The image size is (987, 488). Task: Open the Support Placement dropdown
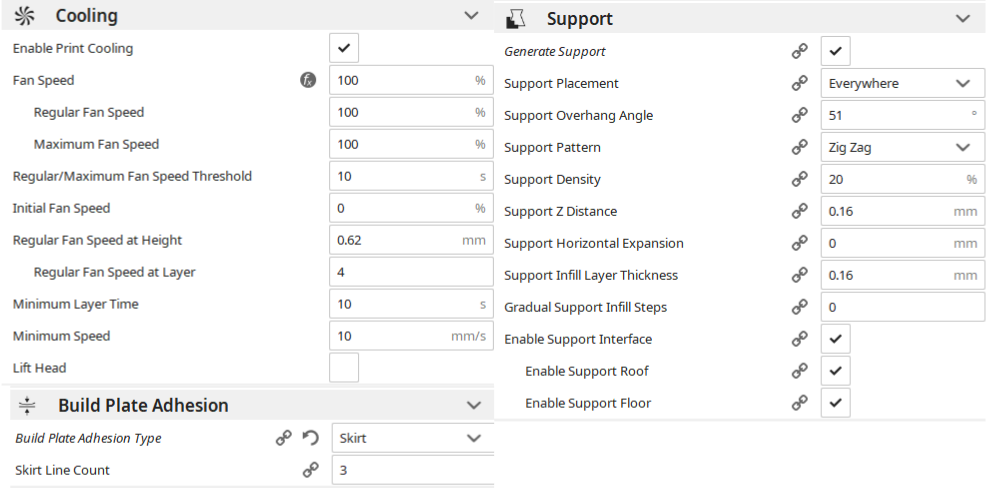pos(900,83)
